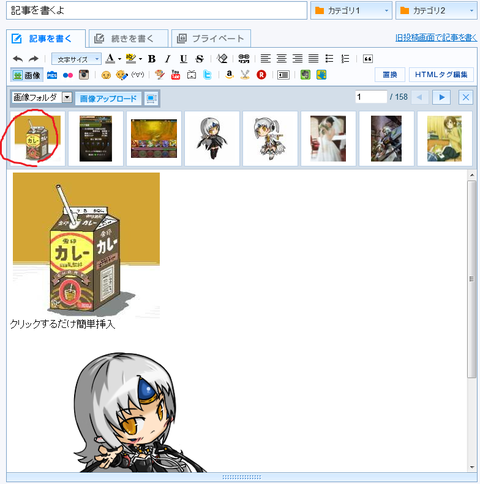Open the face-with-pencil emoji icon
Image resolution: width=480 pixels, height=484 pixels.
tap(122, 75)
